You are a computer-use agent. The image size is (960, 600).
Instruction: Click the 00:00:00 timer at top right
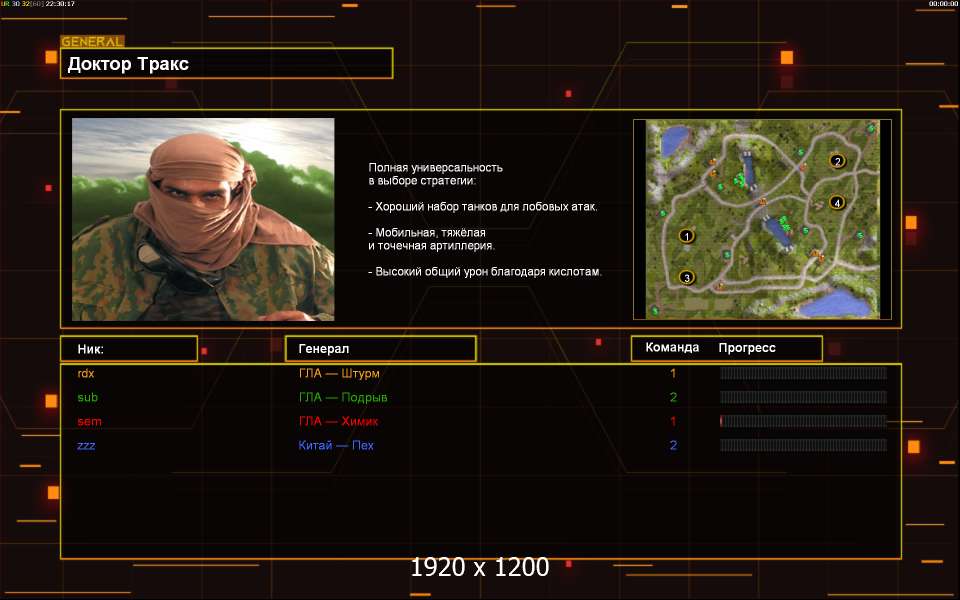coord(942,4)
